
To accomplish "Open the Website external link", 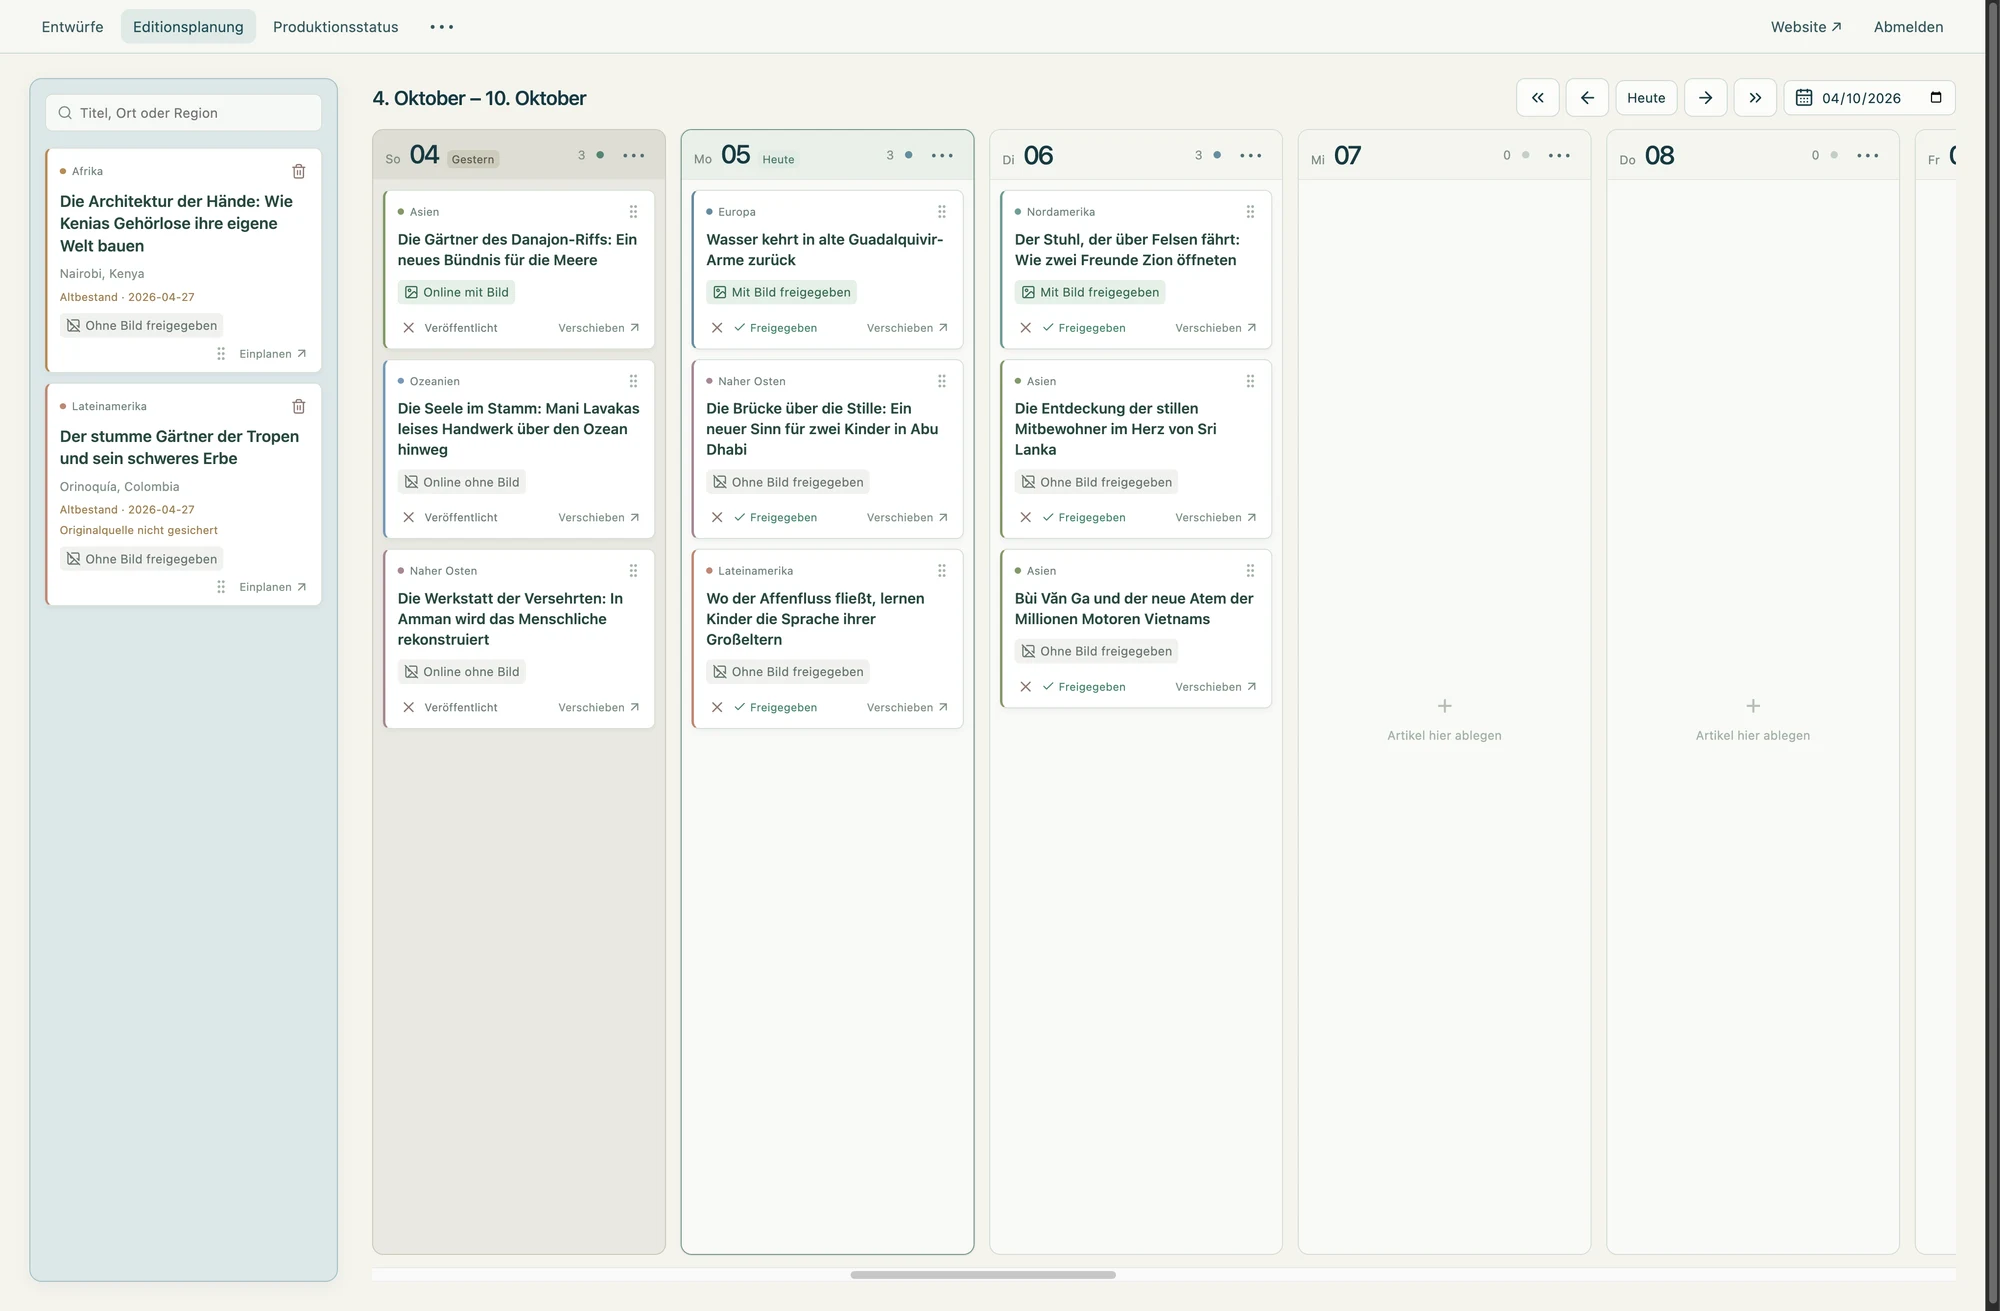I will tap(1805, 27).
